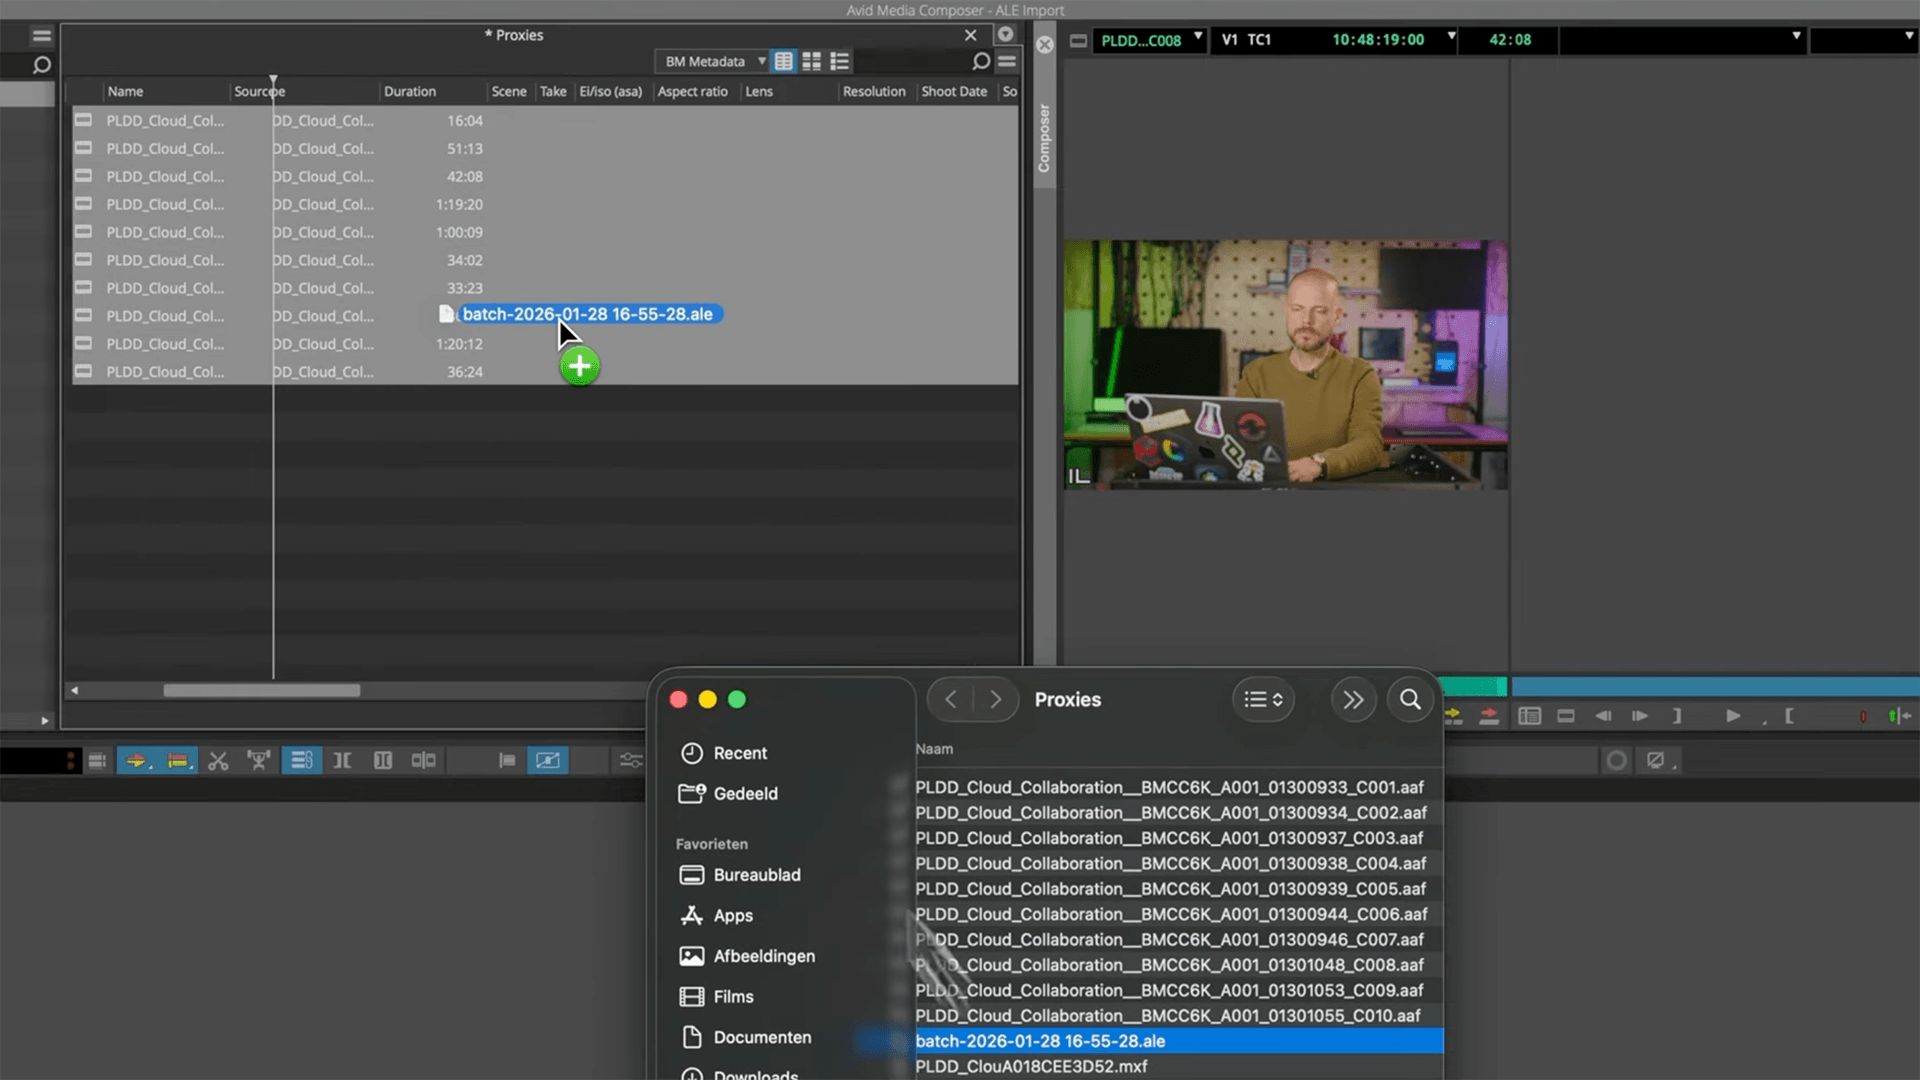Screen dimensions: 1920x1080
Task: Click the Mark Out bracket under the monitor
Action: (1677, 716)
